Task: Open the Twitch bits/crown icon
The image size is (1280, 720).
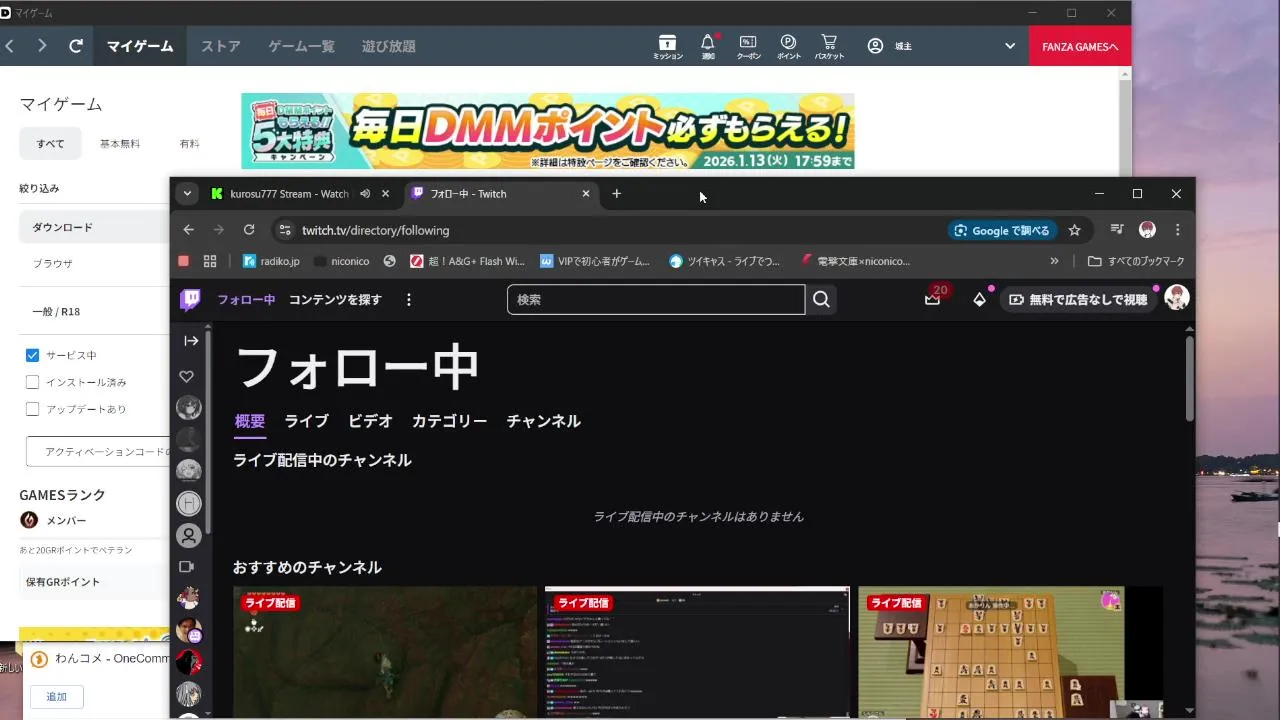Action: tap(979, 299)
